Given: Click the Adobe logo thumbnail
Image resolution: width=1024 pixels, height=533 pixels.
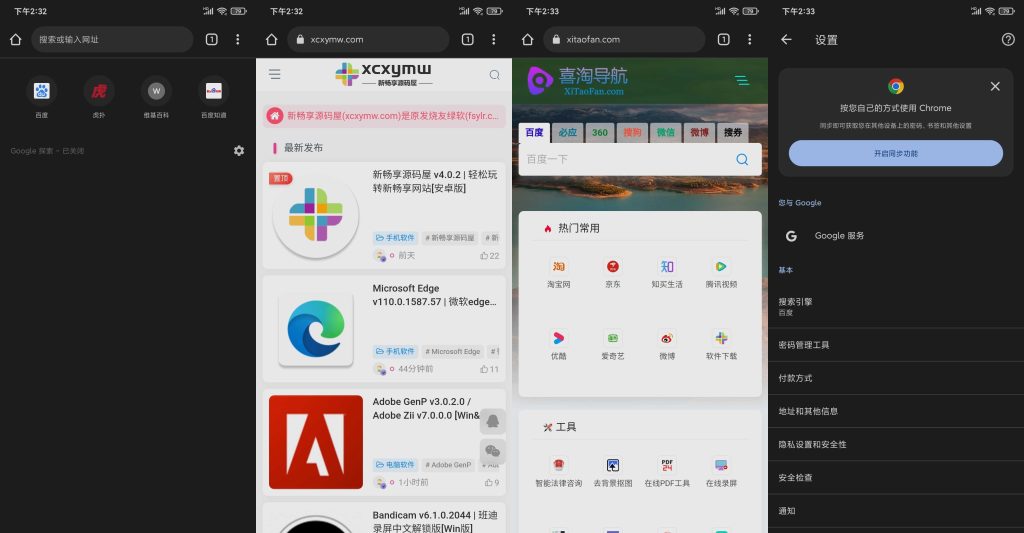Looking at the screenshot, I should pos(316,442).
